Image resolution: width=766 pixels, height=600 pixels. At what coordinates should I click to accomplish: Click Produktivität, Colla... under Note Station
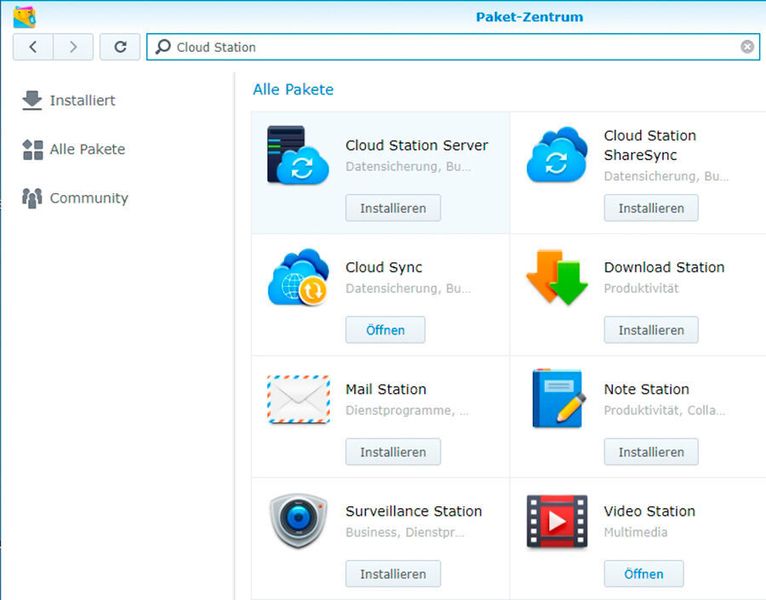point(664,410)
